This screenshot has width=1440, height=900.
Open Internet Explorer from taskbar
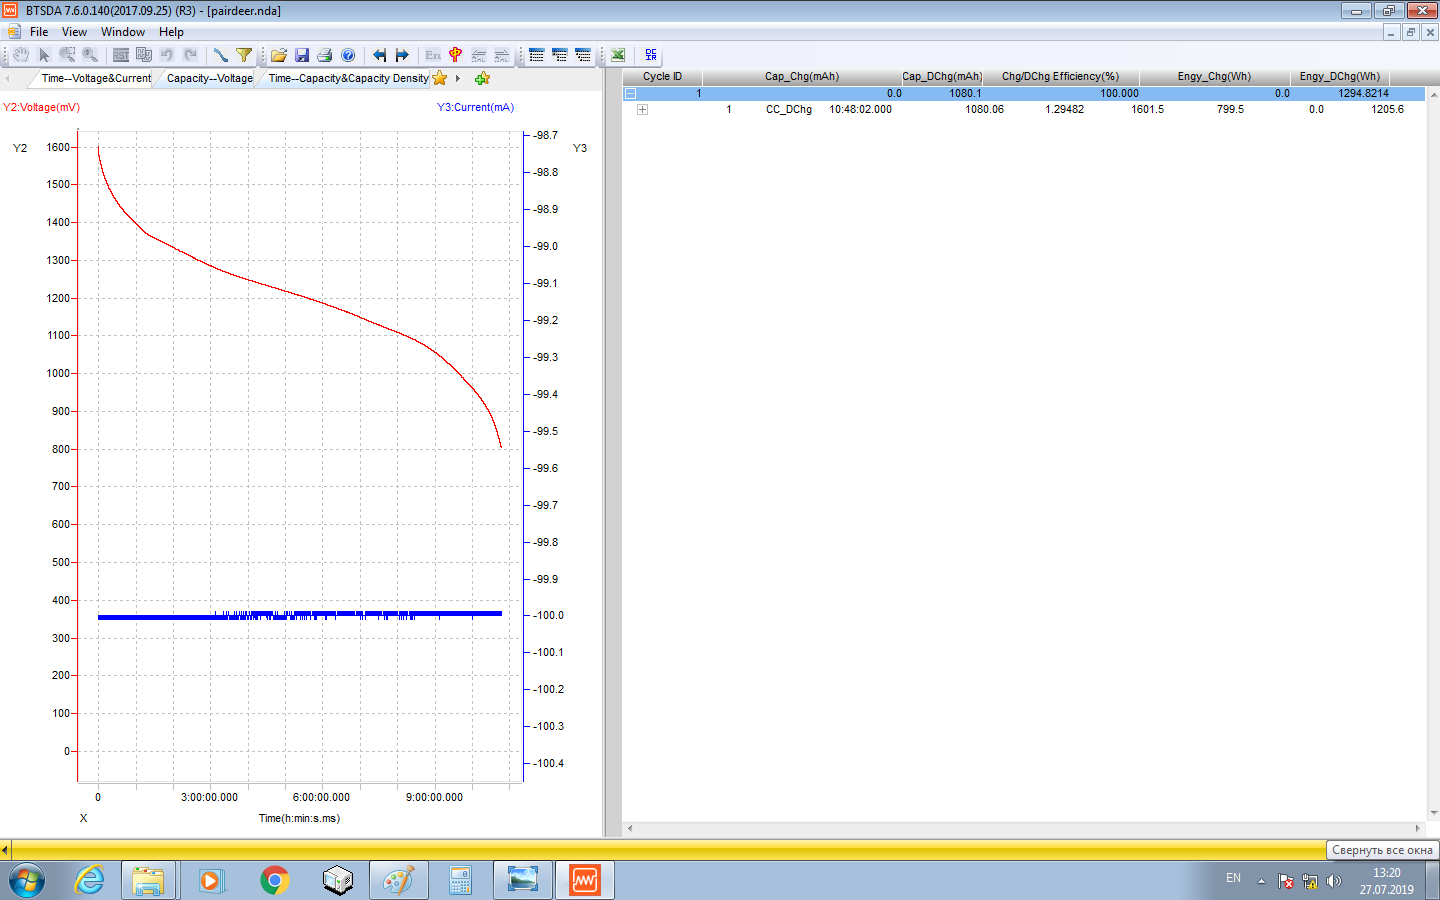pos(89,880)
